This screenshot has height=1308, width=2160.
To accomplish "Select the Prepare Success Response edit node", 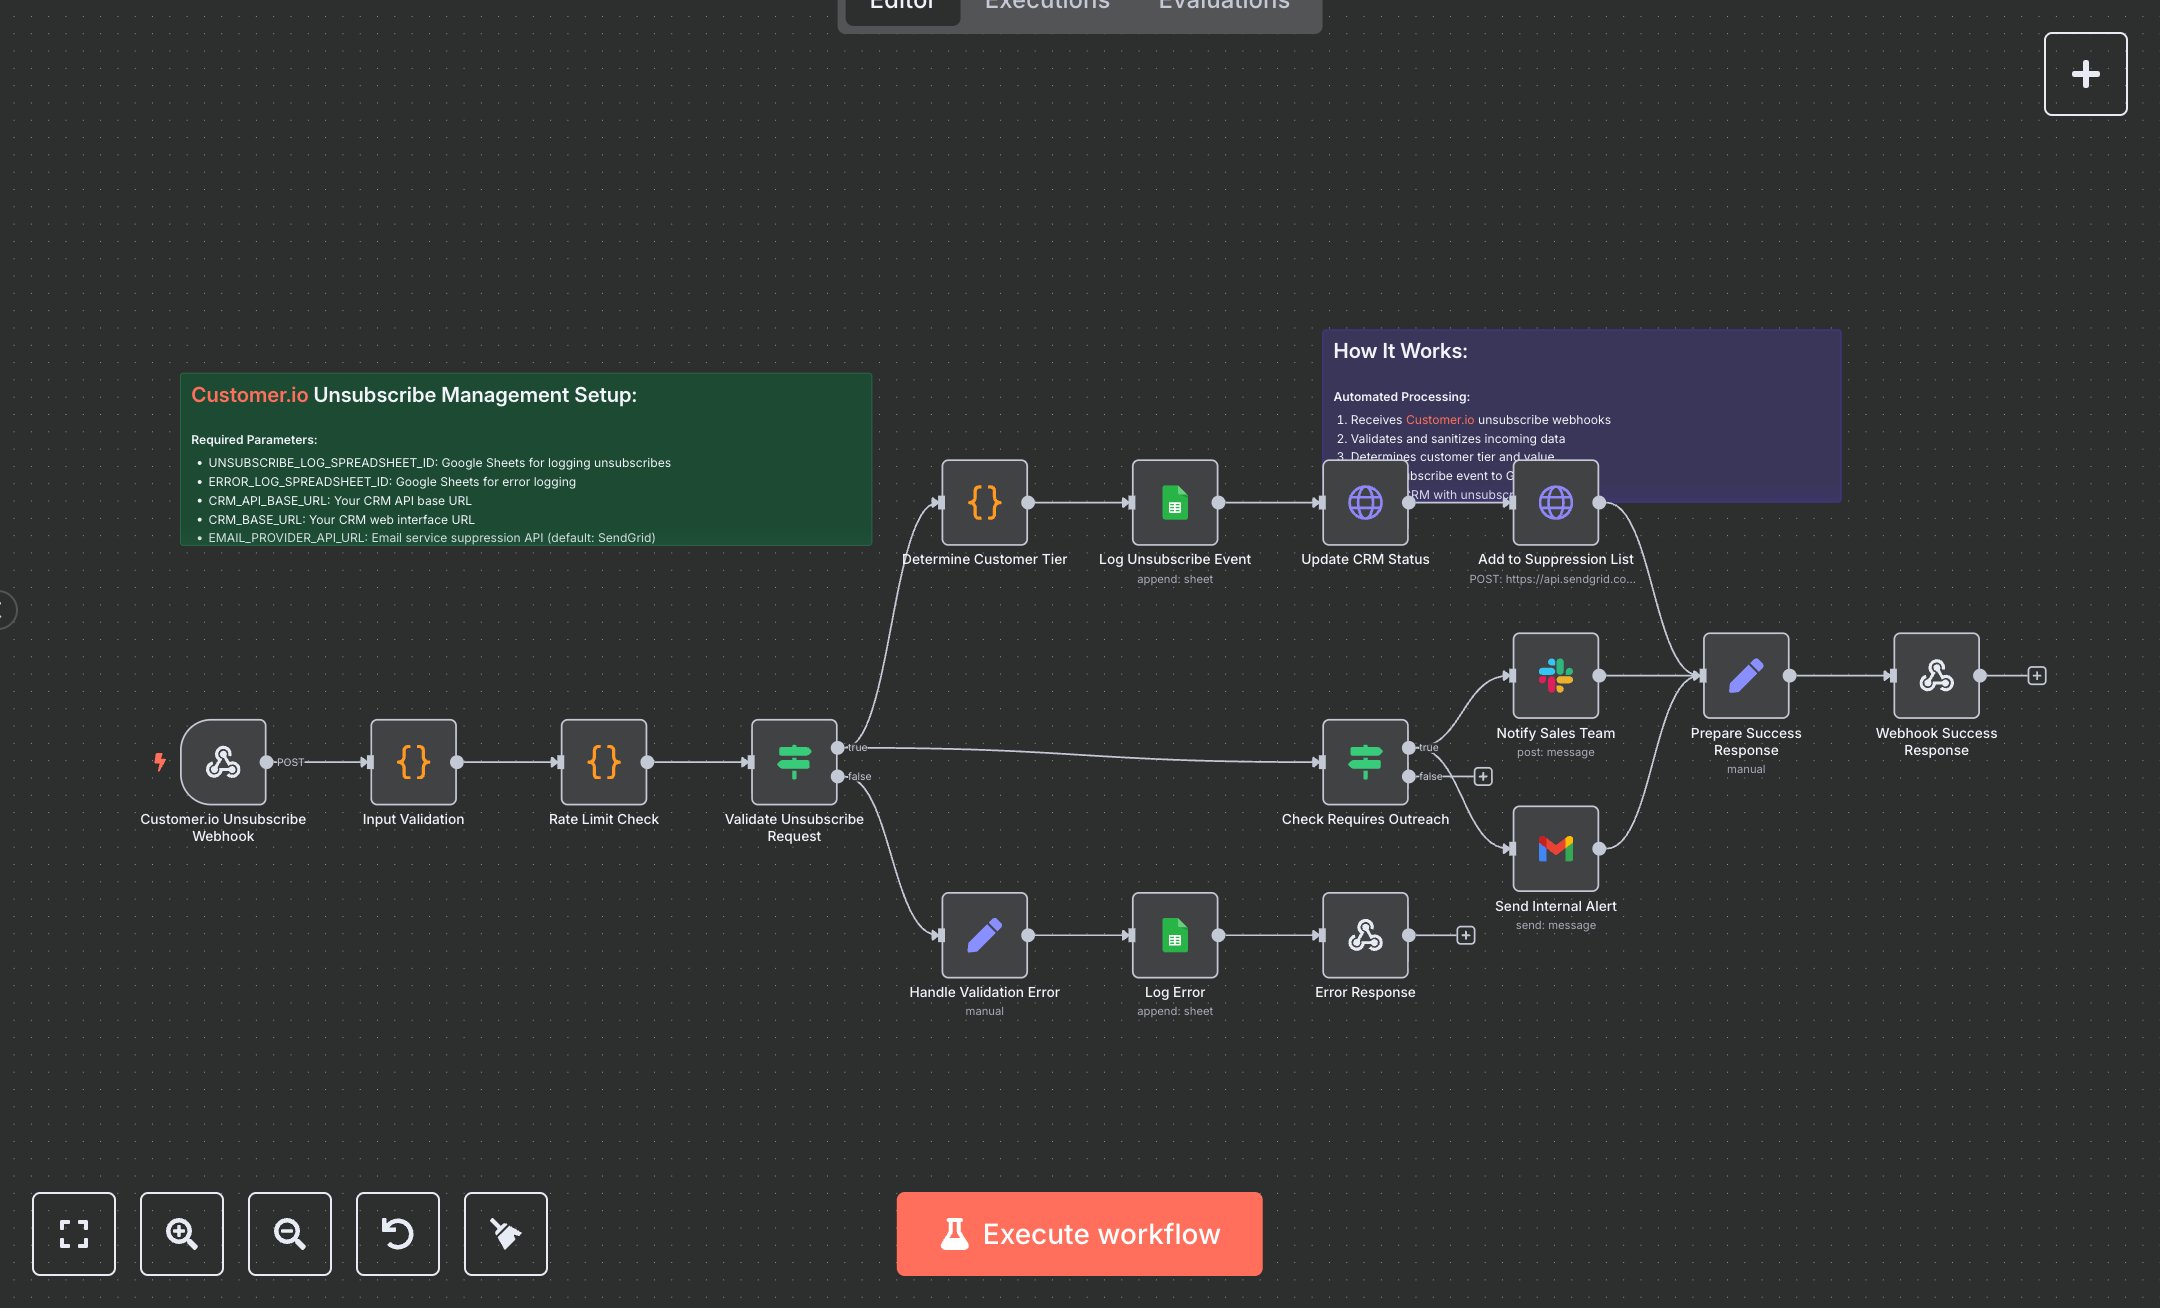I will (1745, 676).
